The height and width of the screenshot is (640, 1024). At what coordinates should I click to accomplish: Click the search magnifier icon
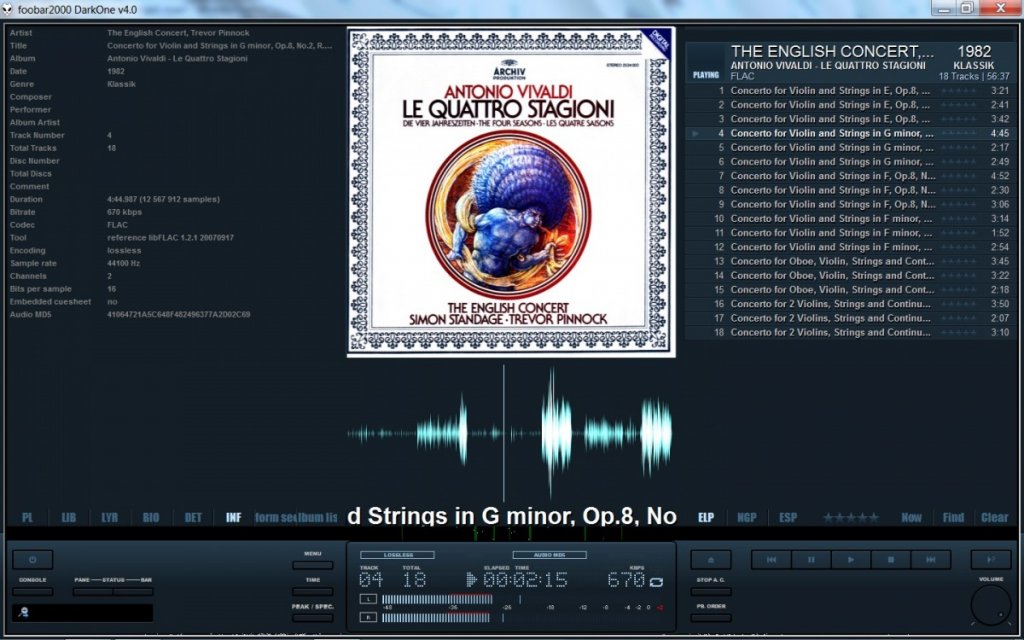tap(24, 613)
